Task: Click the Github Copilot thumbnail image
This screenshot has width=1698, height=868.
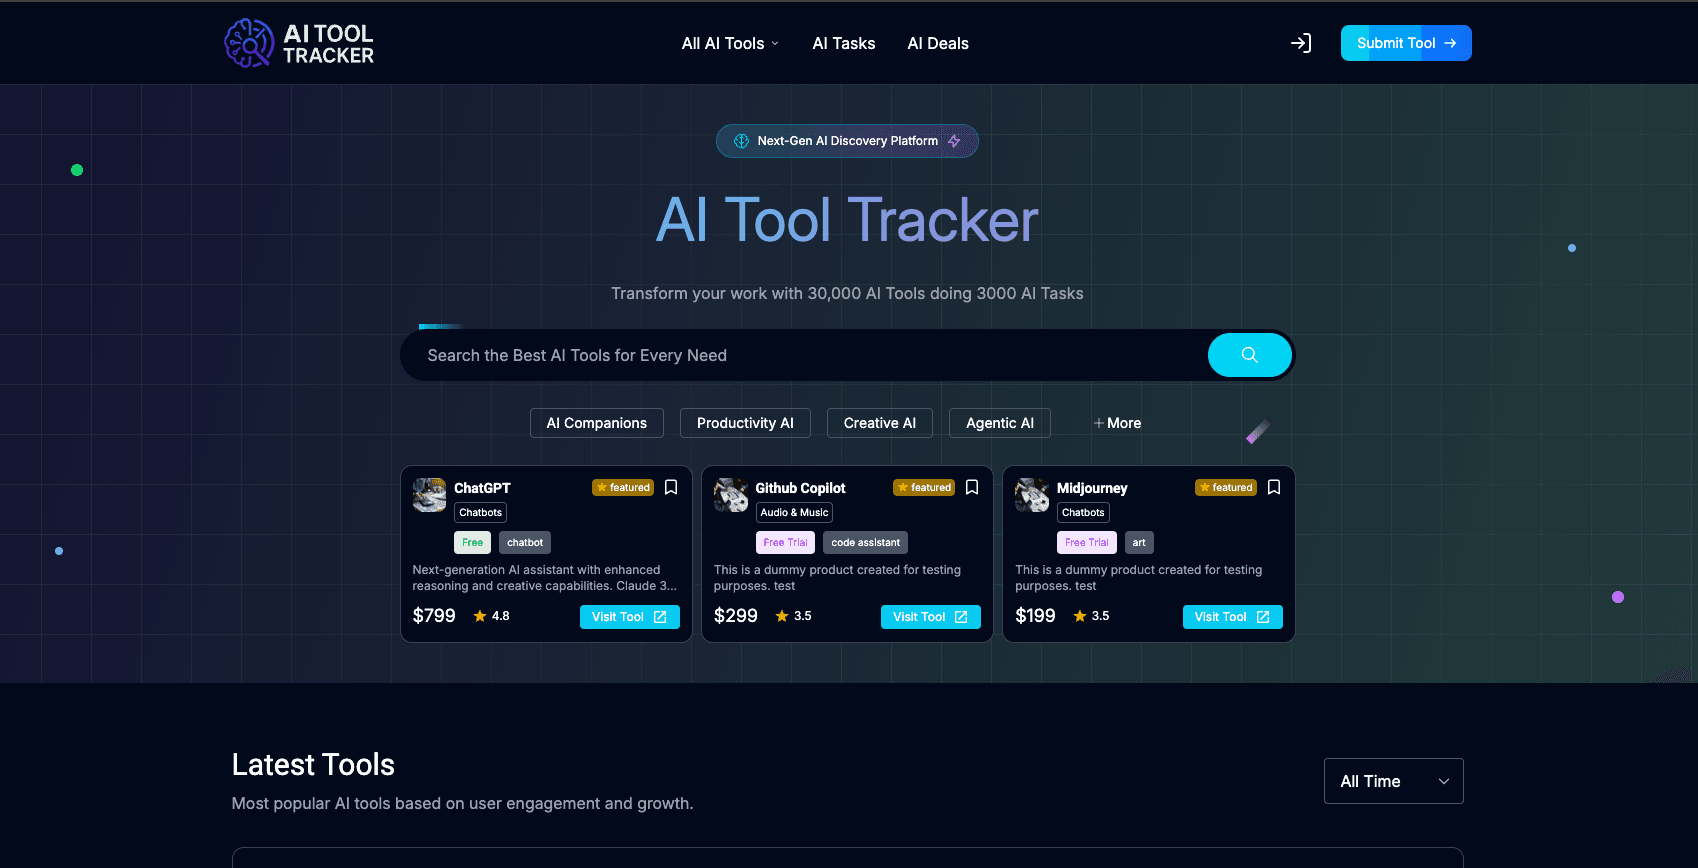Action: click(731, 495)
